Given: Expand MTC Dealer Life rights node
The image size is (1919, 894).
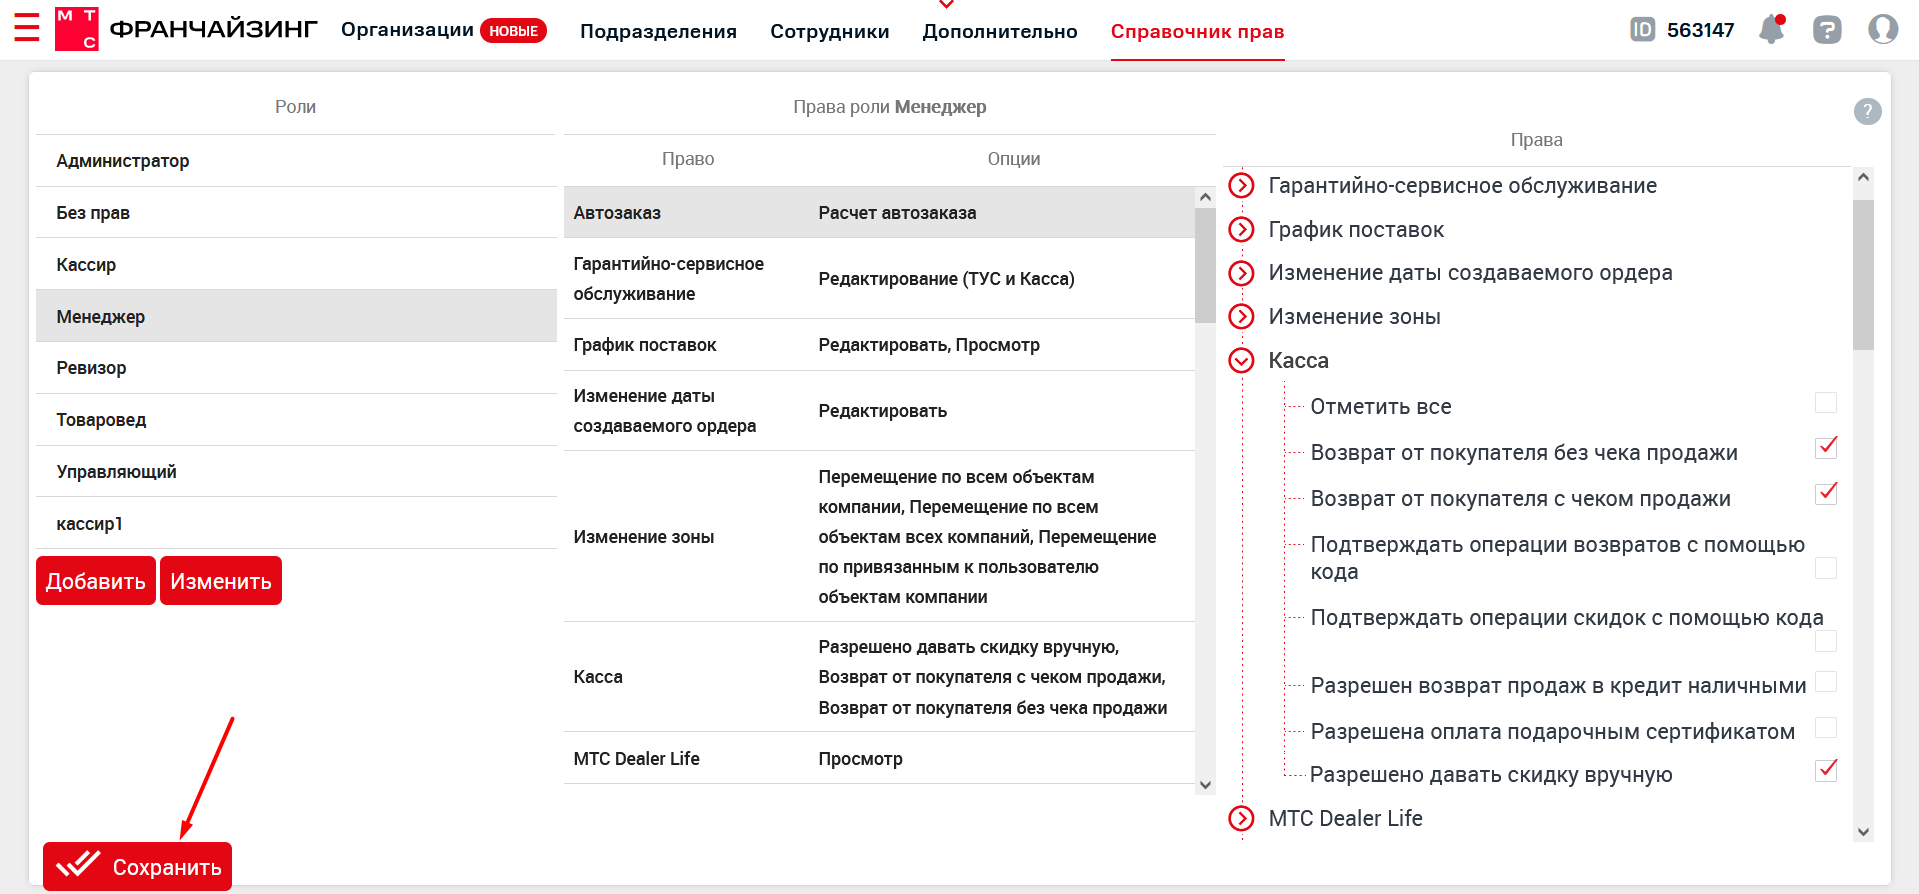Looking at the screenshot, I should 1241,819.
